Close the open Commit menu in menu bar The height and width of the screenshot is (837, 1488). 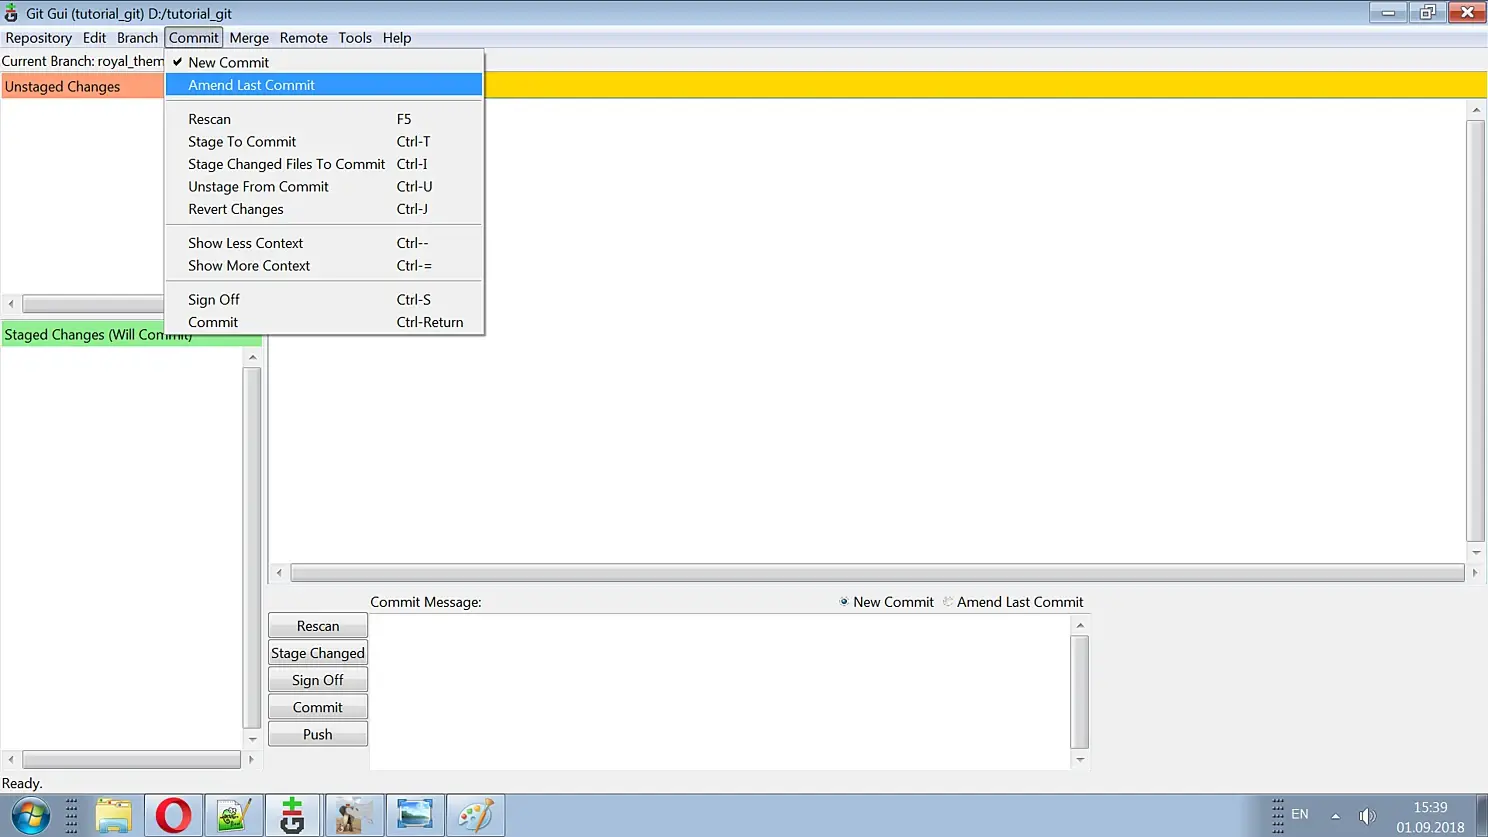193,38
